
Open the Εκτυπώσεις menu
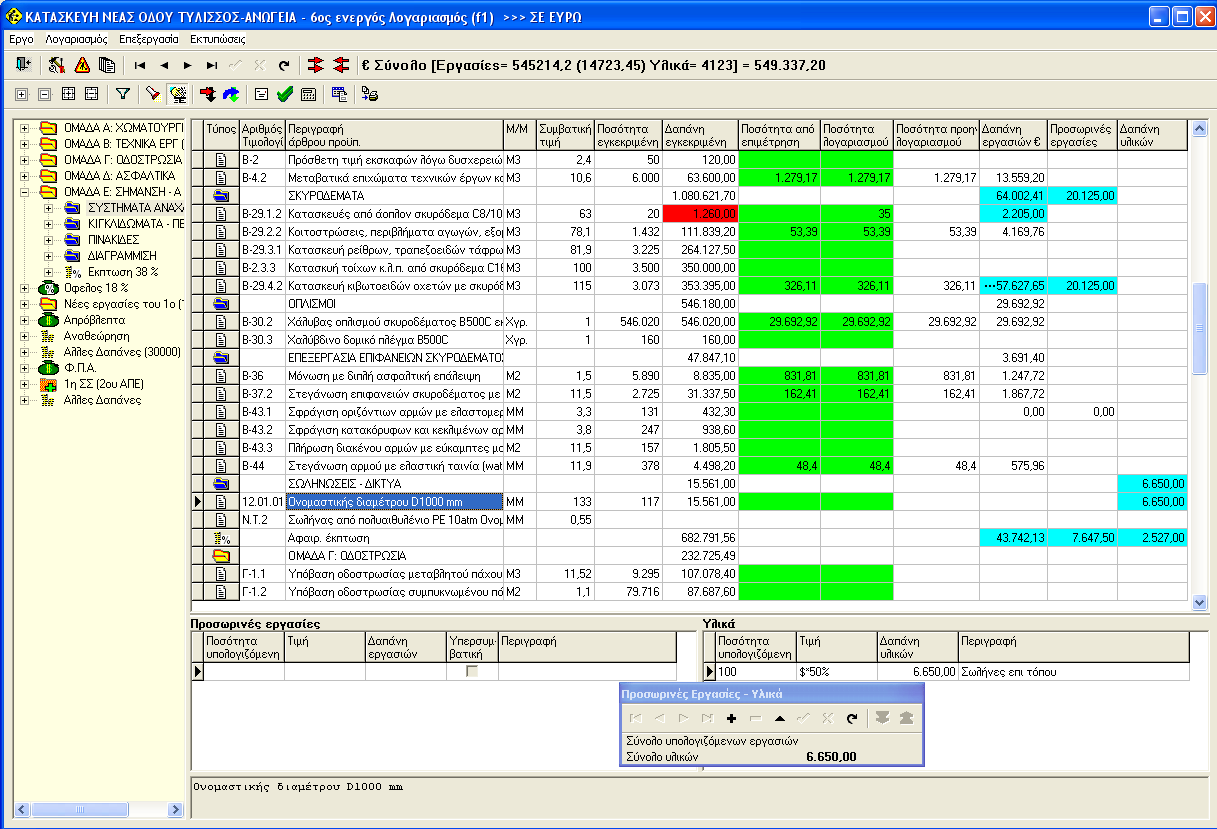pyautogui.click(x=217, y=39)
